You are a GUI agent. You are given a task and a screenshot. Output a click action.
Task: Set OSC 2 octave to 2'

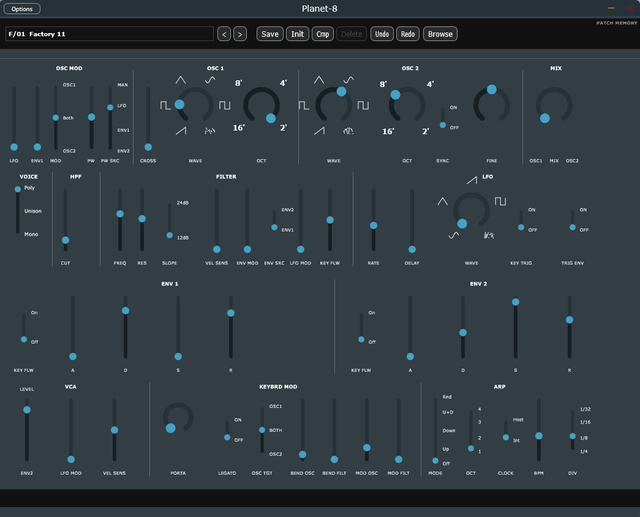coord(425,131)
